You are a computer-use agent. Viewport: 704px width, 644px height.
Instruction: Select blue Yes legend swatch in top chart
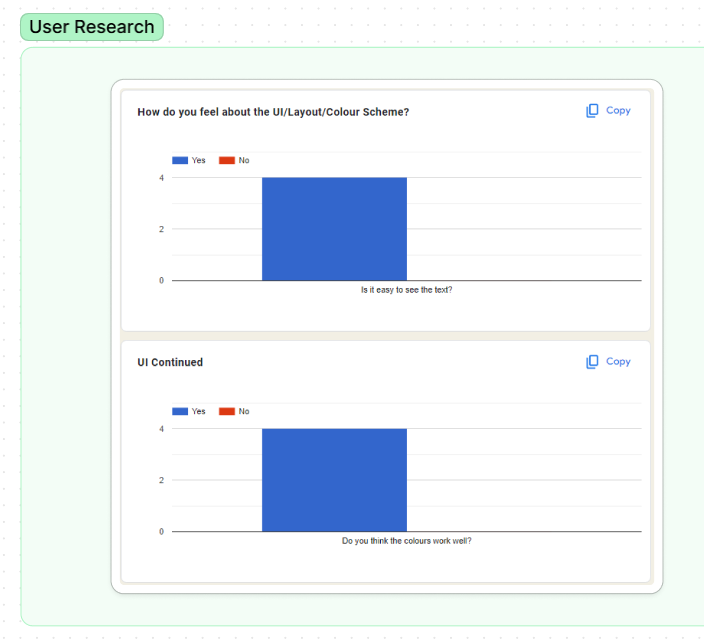tap(180, 161)
